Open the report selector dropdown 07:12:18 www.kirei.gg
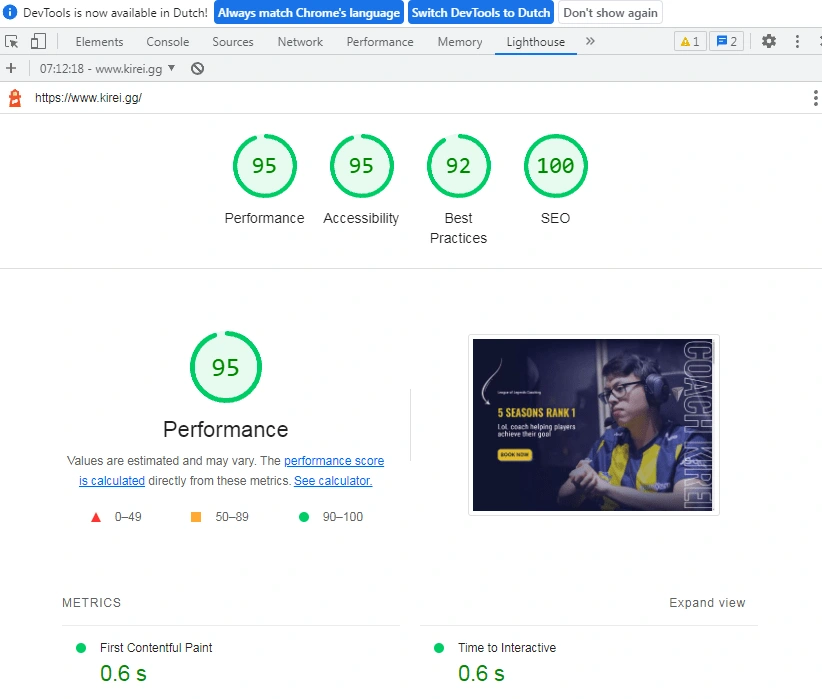 click(107, 69)
